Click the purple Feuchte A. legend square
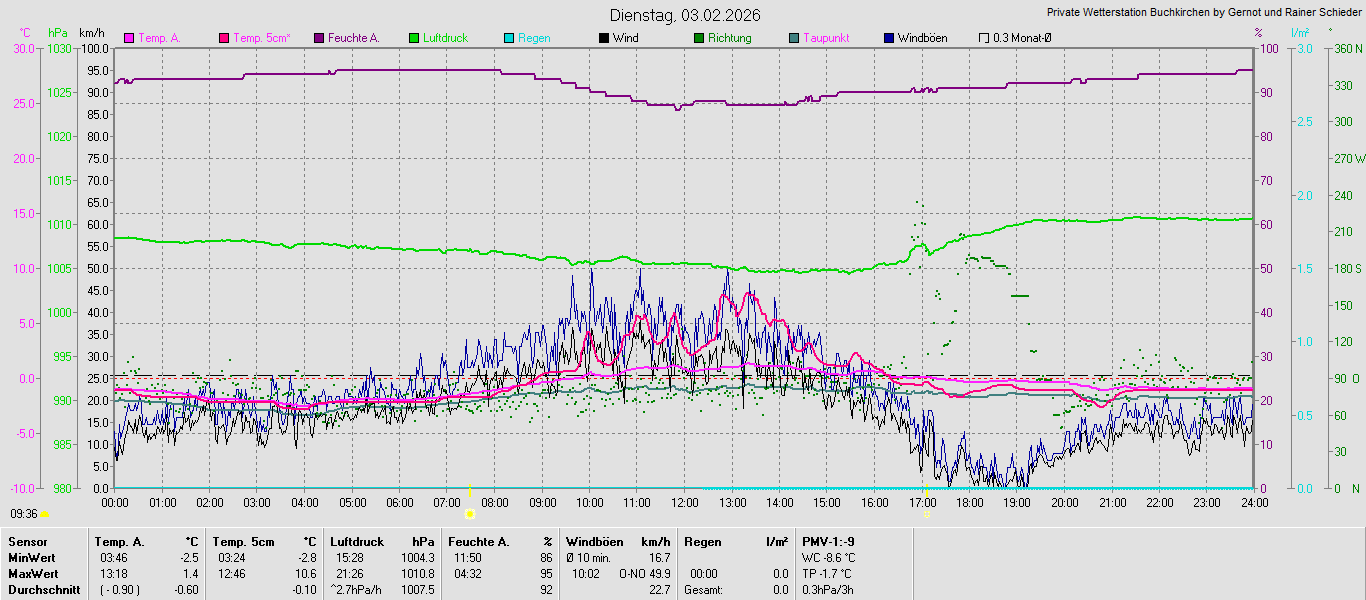Screen dimensions: 1366x600 320,38
